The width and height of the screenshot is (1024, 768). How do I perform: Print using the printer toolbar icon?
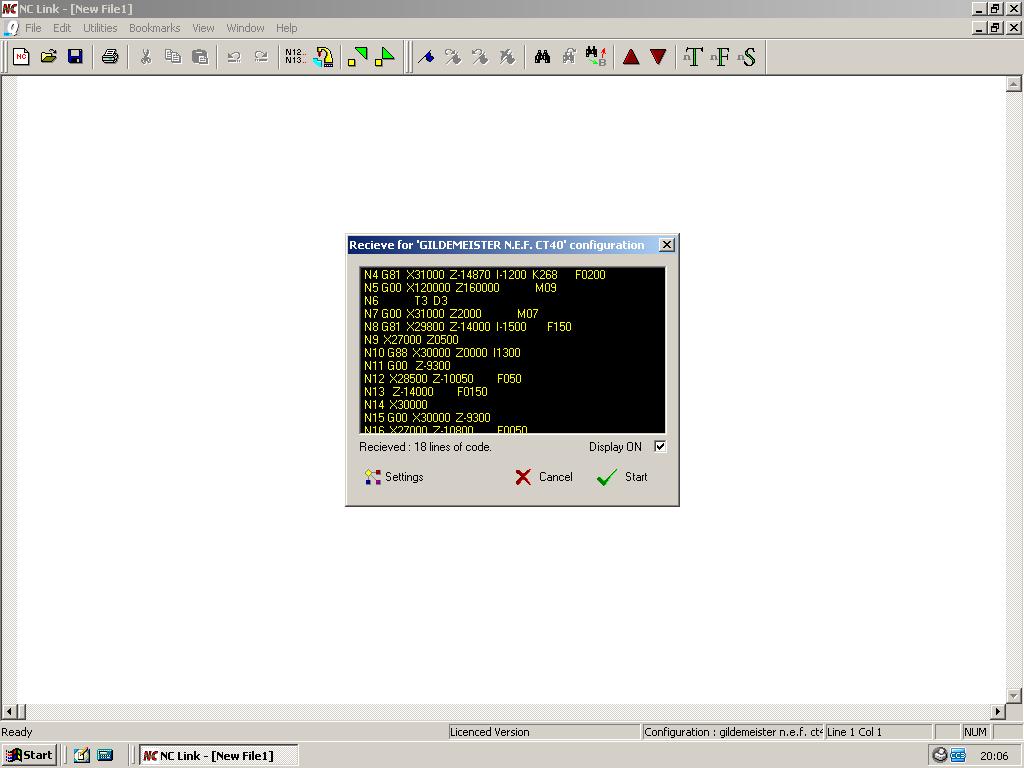110,57
